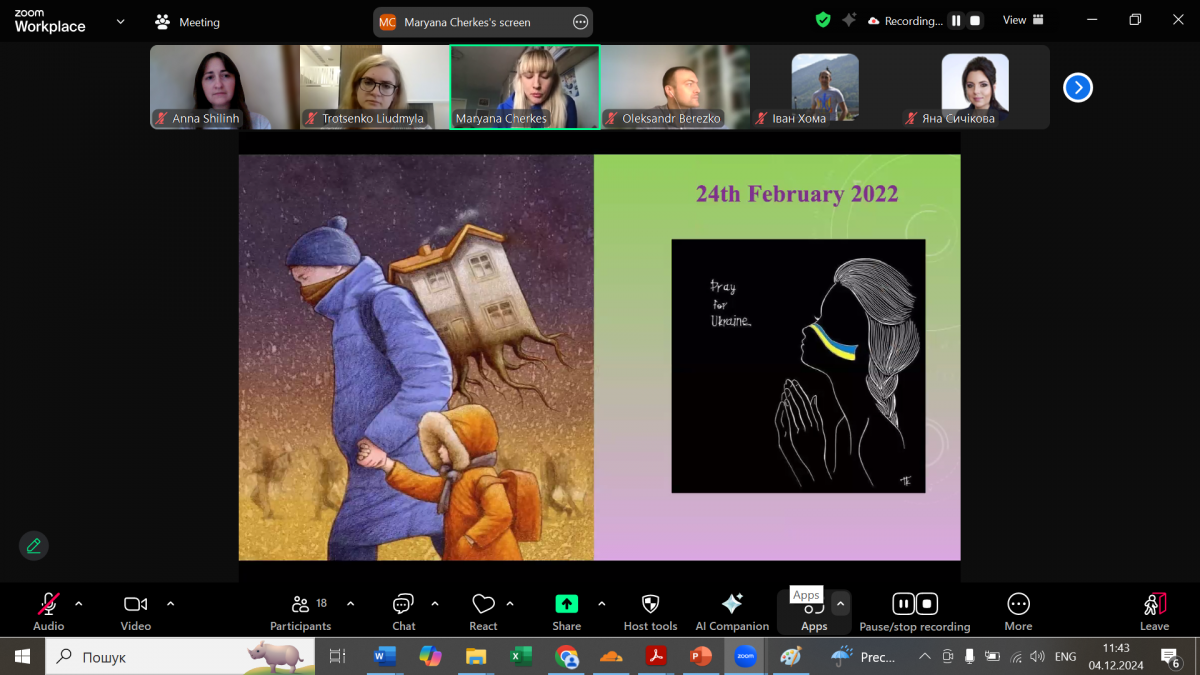
Task: Click the green Share screen icon
Action: click(x=566, y=605)
